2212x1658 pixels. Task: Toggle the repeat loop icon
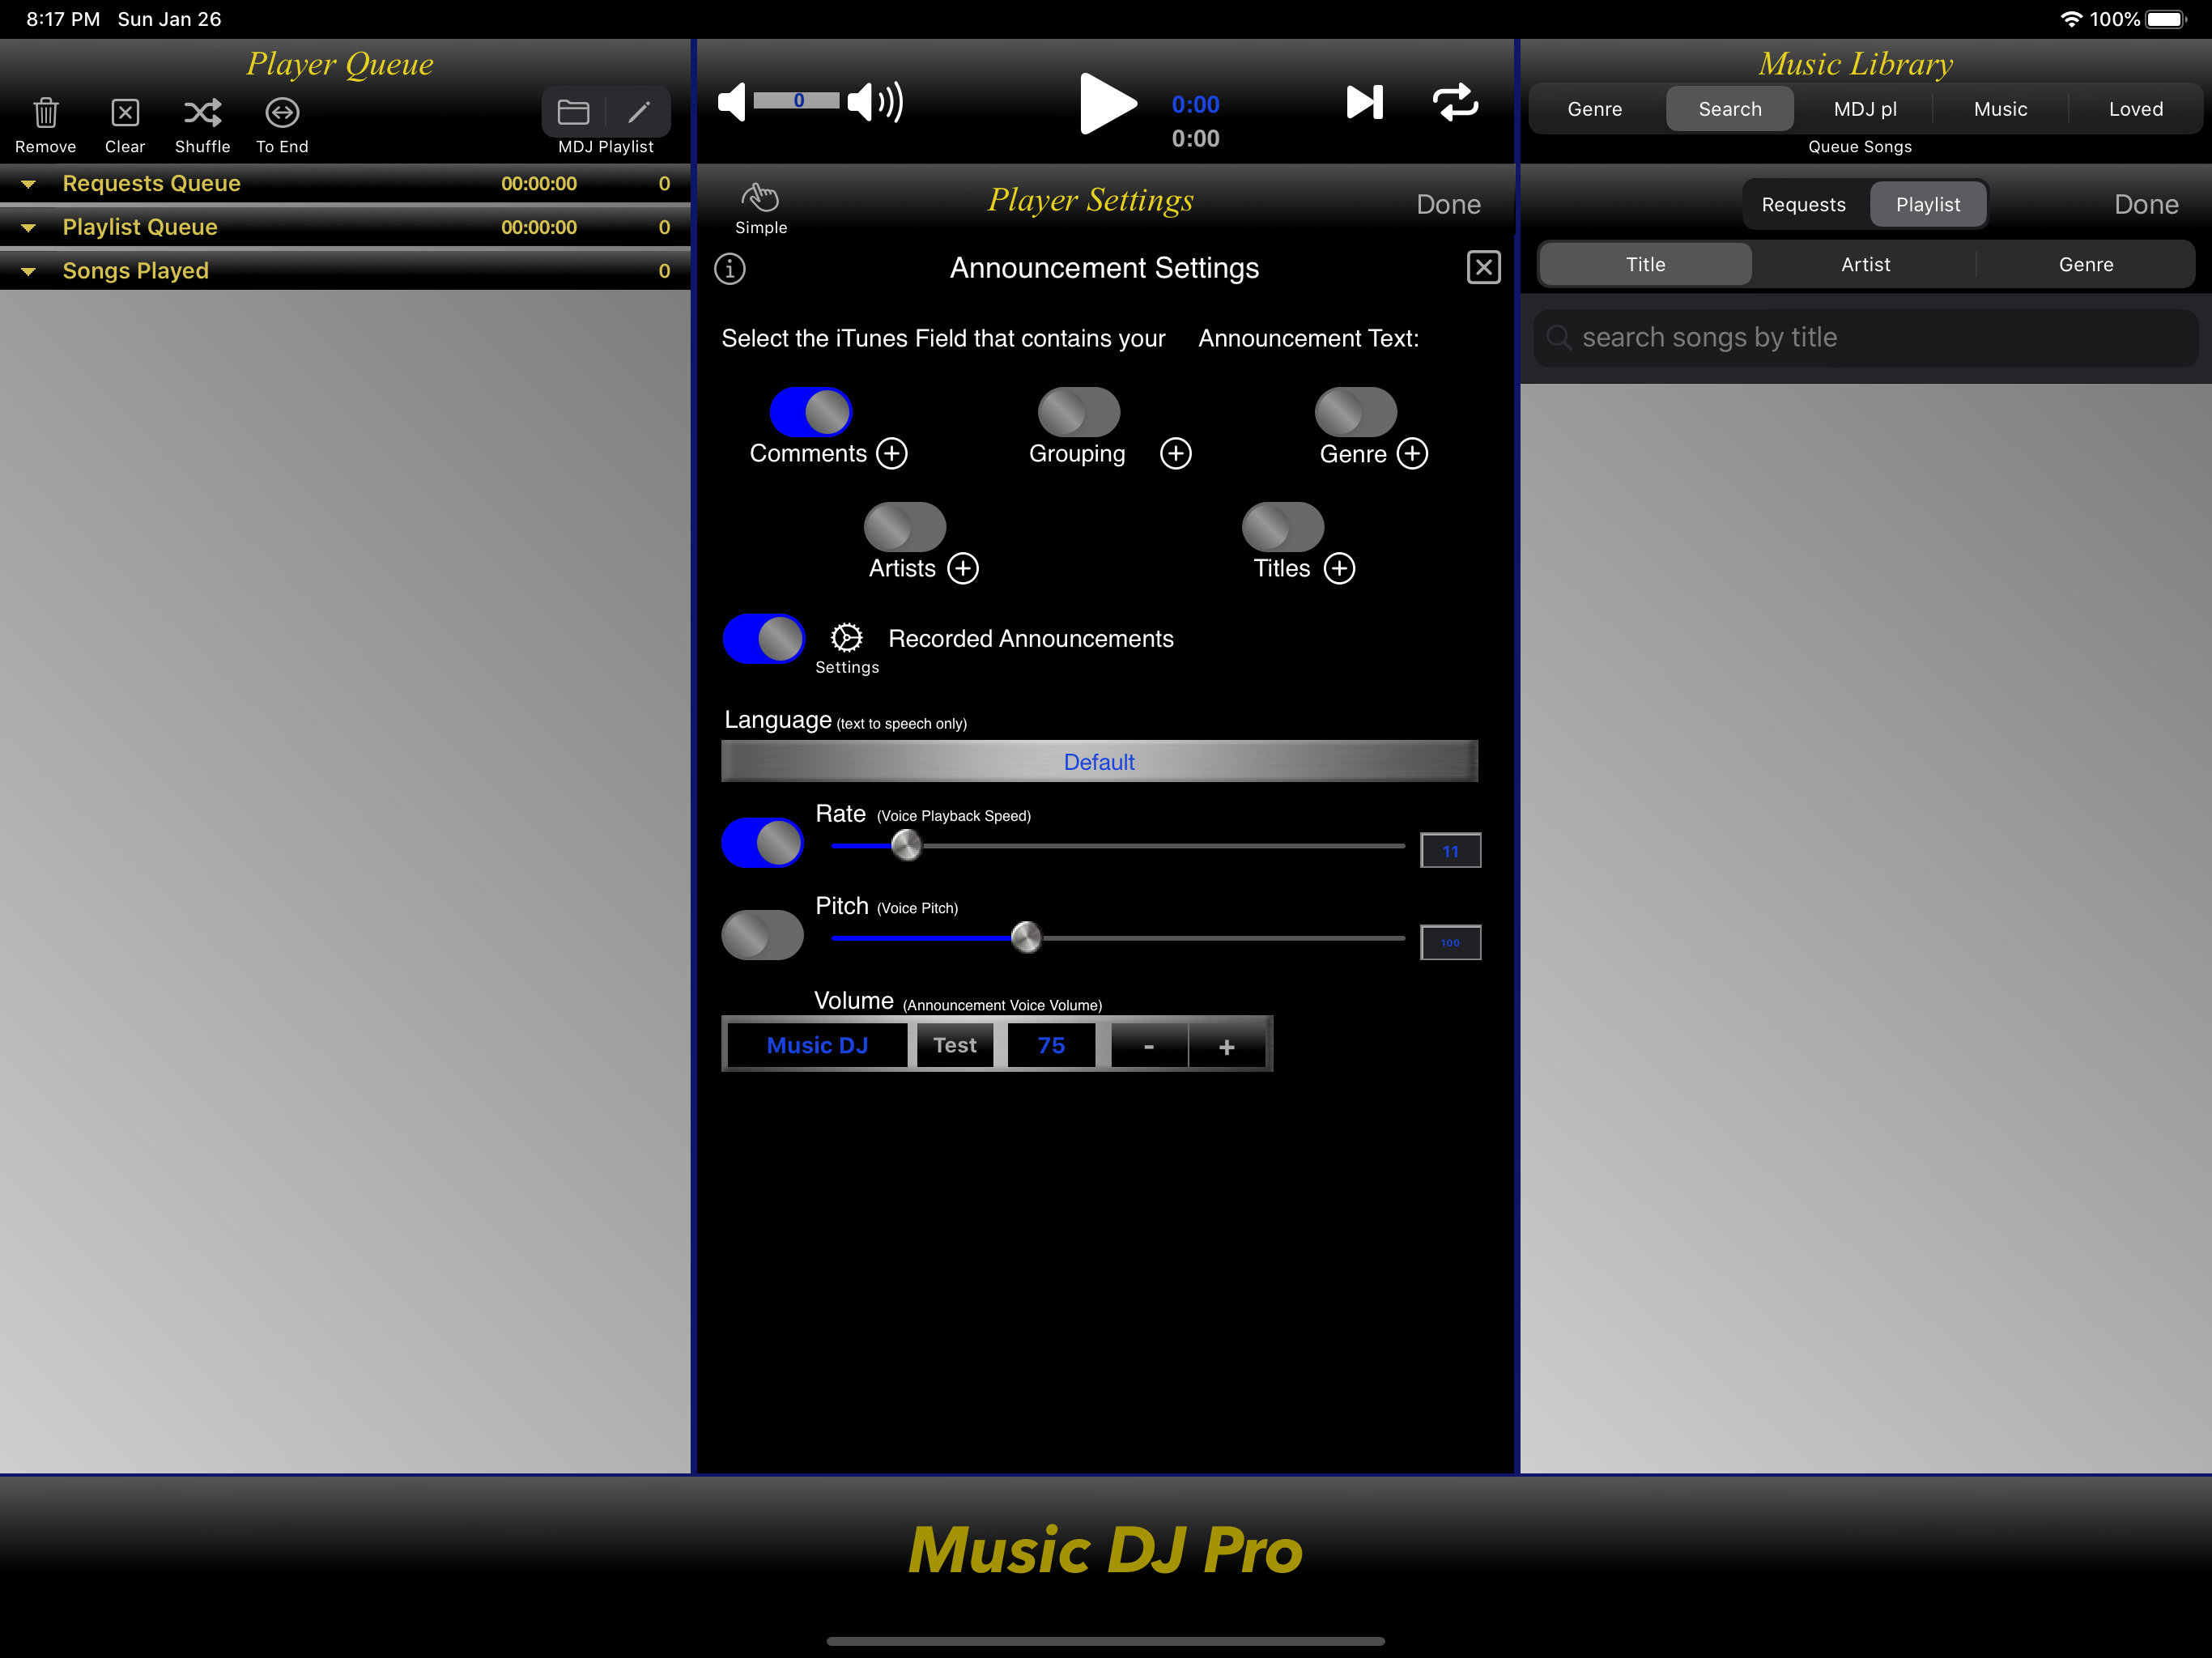pos(1455,102)
